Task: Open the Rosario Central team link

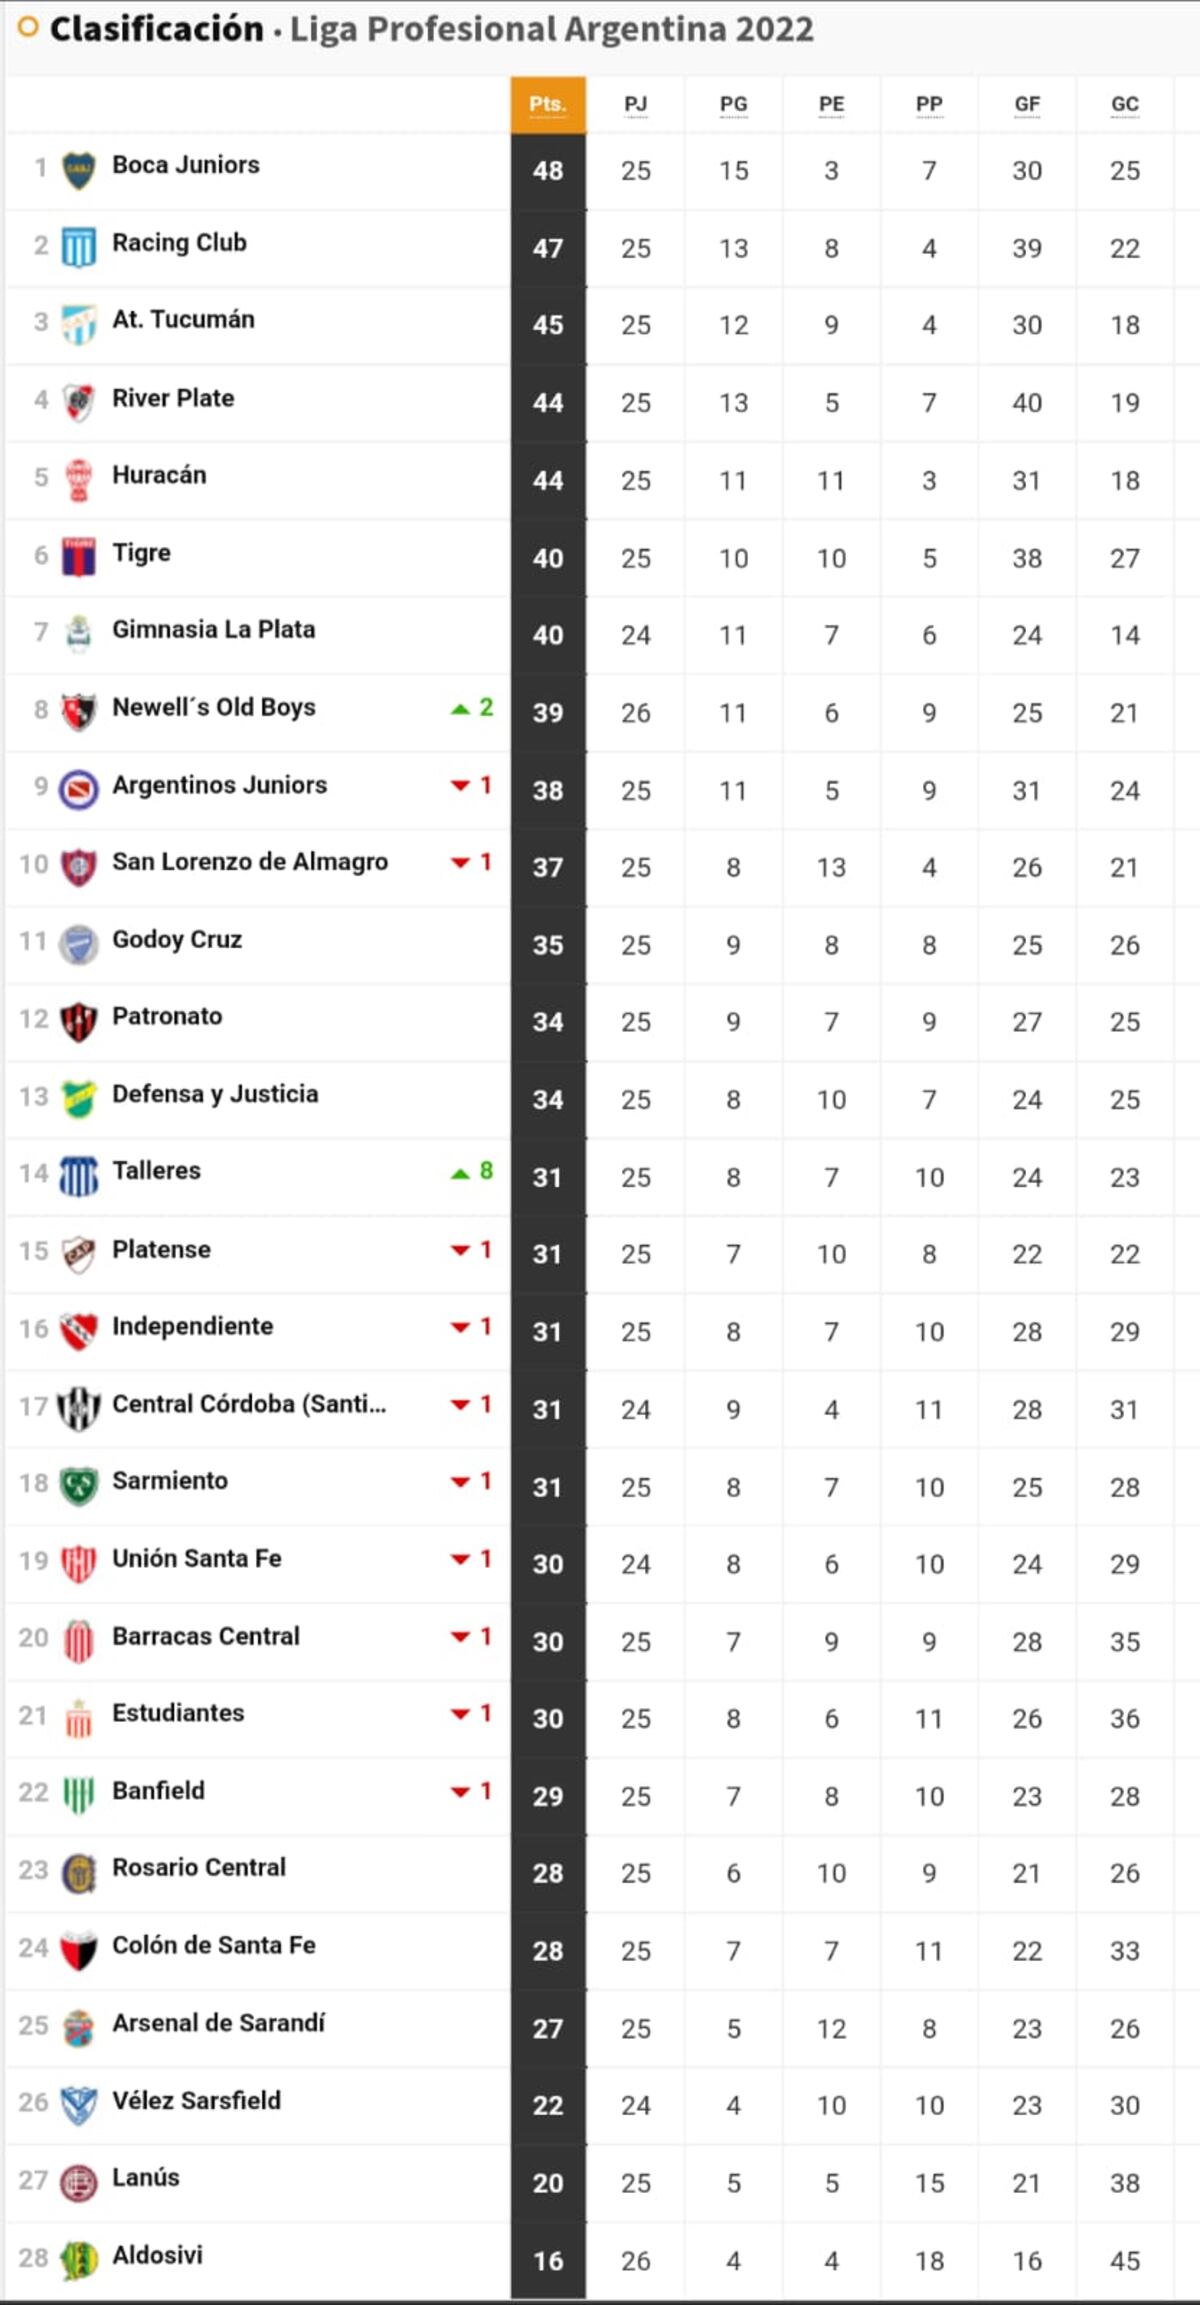Action: point(198,1867)
